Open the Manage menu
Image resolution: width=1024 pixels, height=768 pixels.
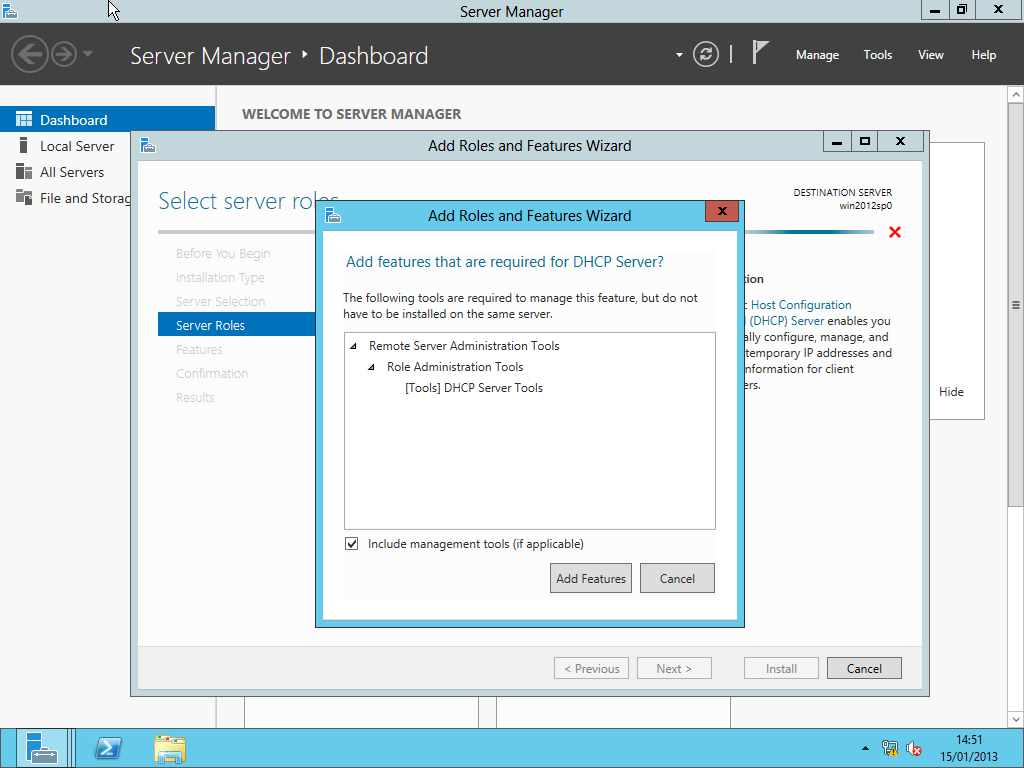pos(817,55)
